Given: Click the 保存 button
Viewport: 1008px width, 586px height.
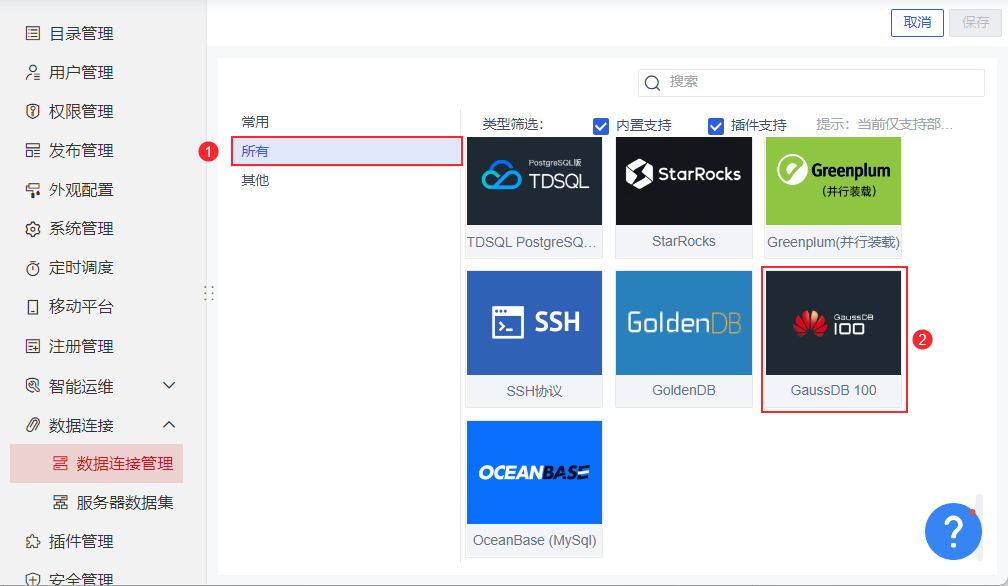Looking at the screenshot, I should pos(975,22).
